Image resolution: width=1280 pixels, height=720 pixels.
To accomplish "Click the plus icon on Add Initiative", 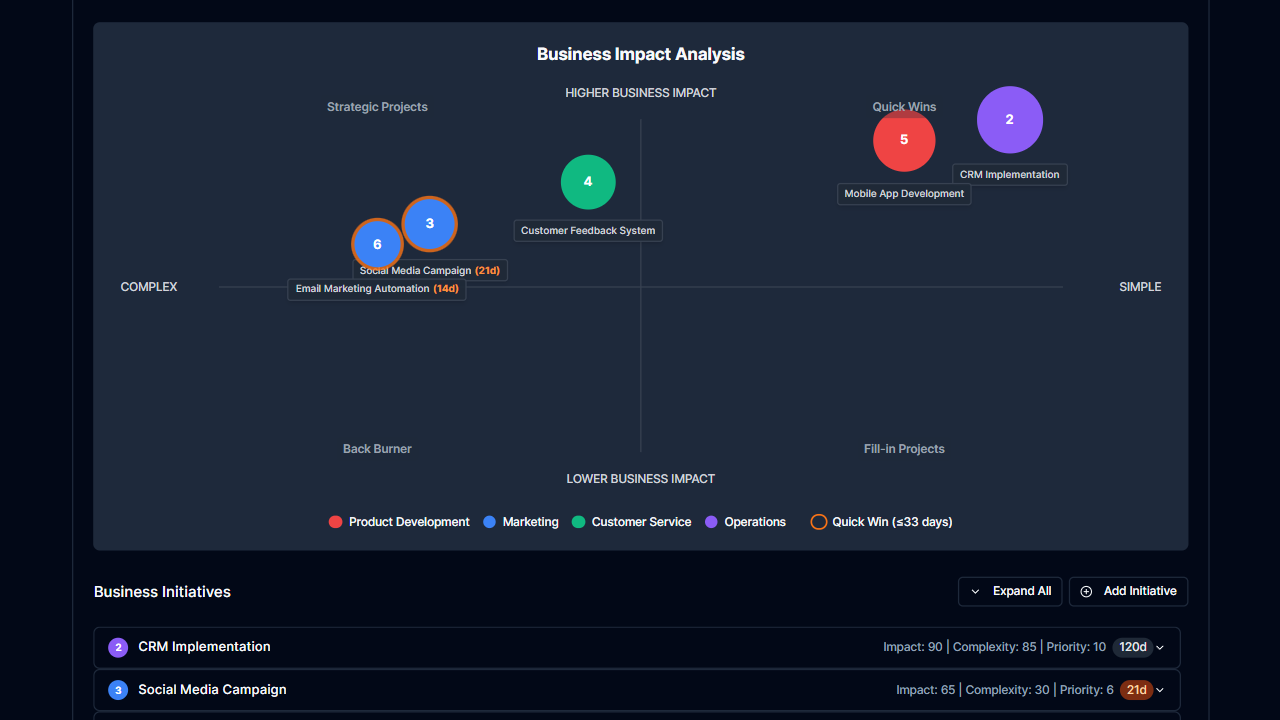I will click(1085, 591).
